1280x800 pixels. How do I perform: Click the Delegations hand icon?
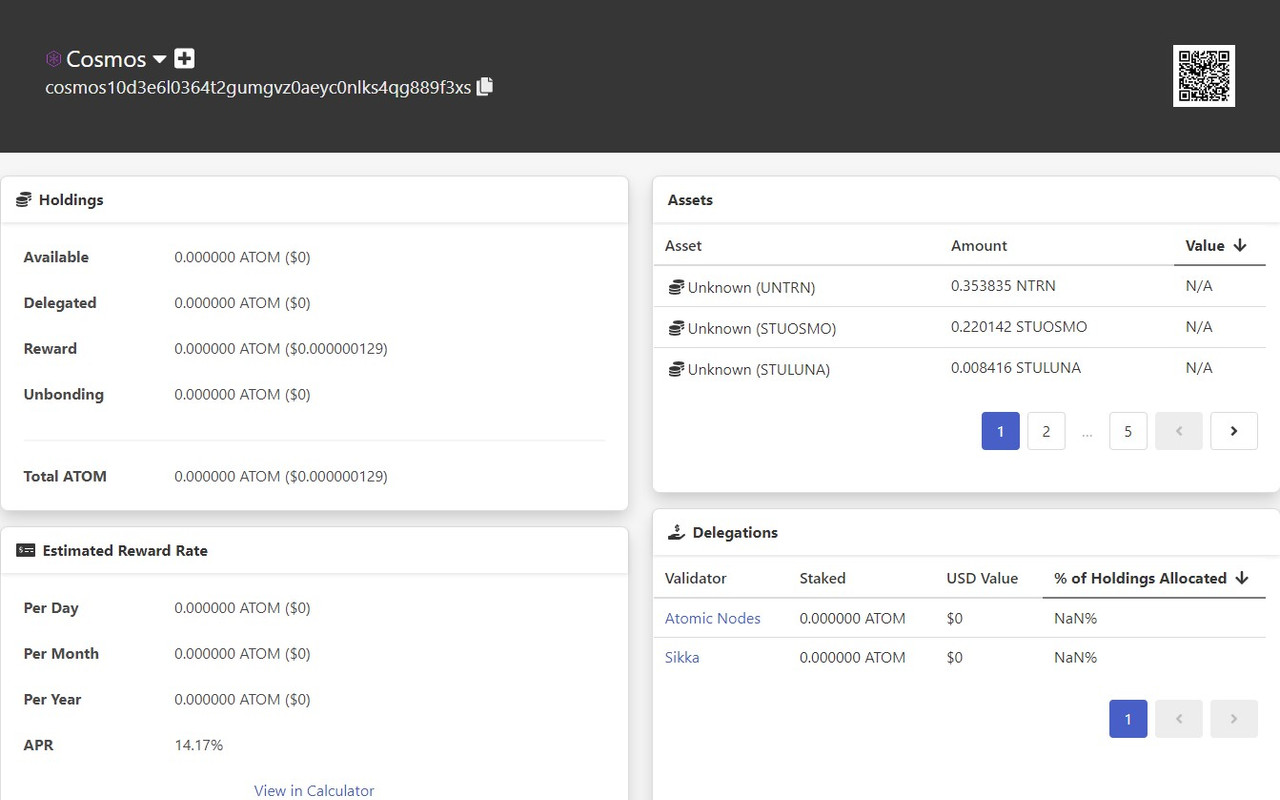point(677,533)
